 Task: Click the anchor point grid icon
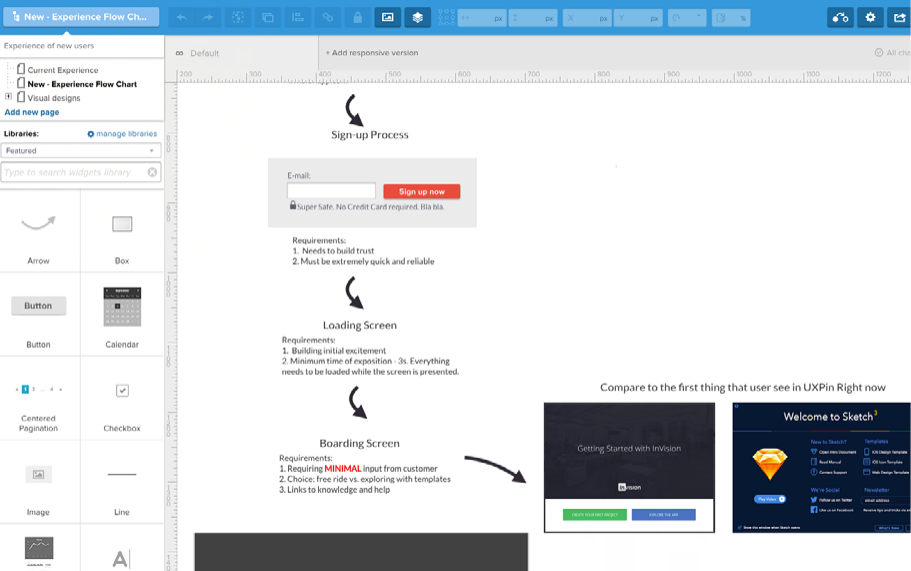(x=446, y=17)
